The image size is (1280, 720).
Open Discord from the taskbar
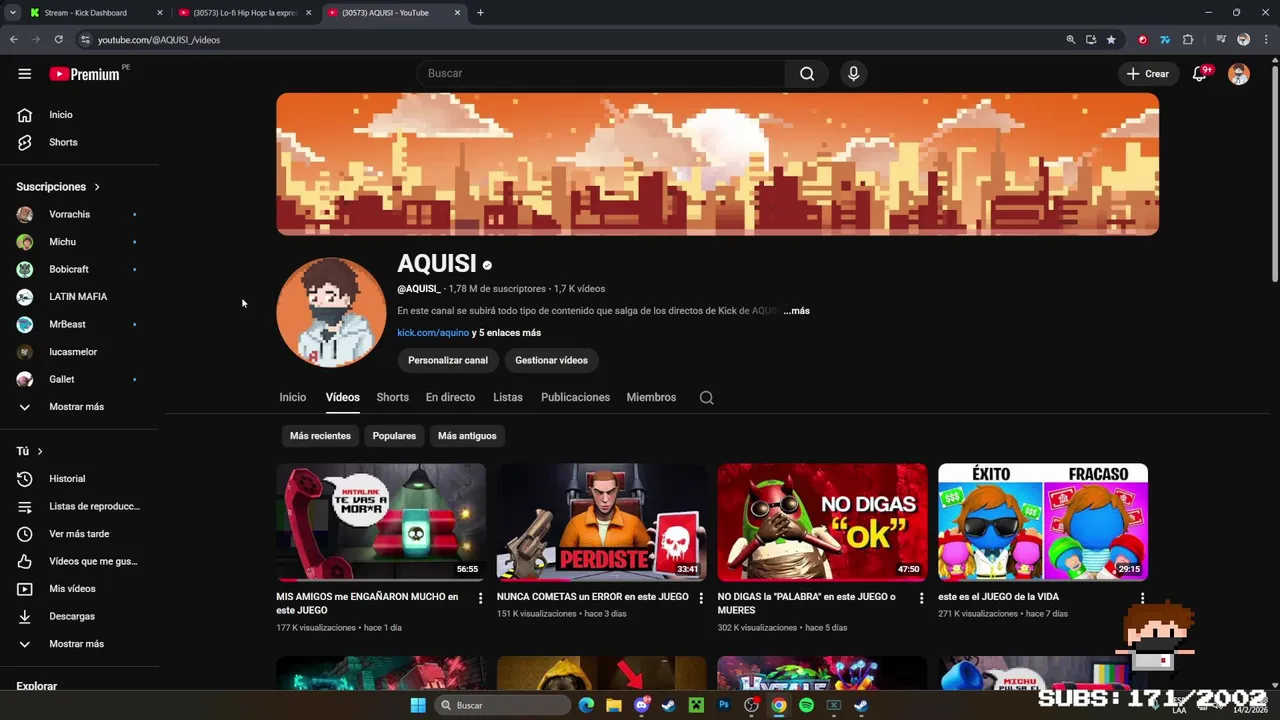[x=642, y=705]
